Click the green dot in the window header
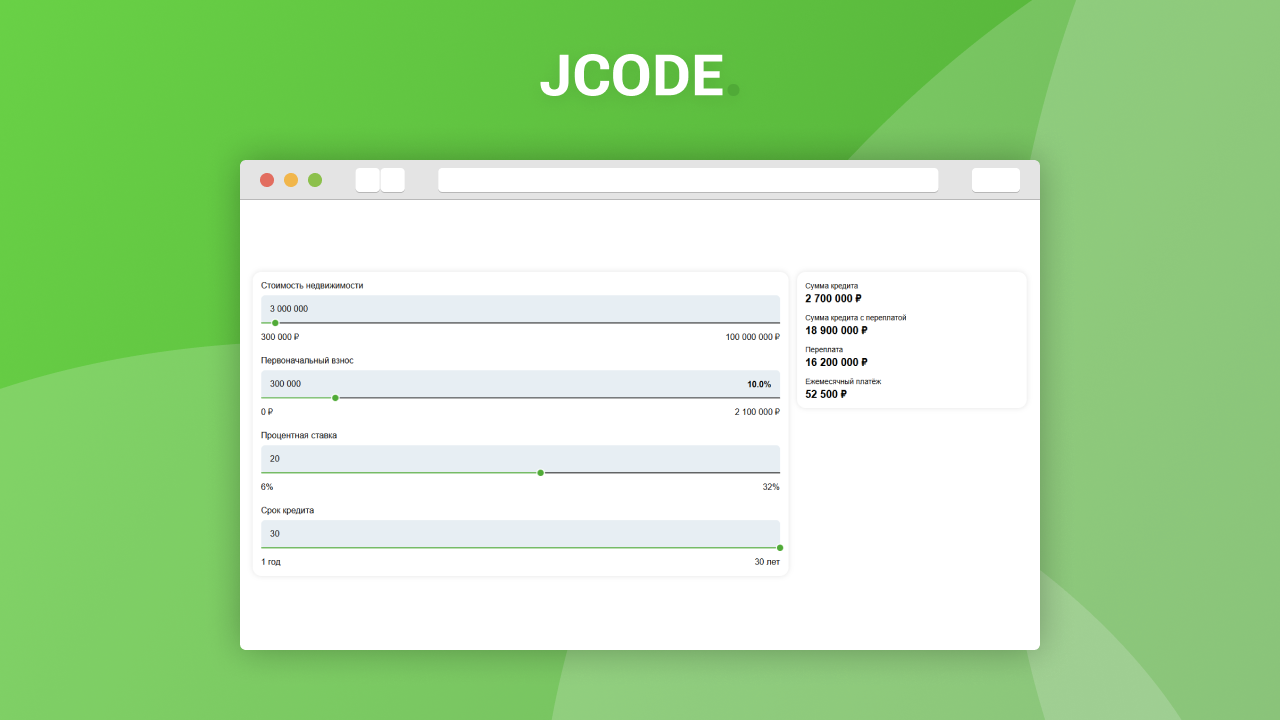This screenshot has width=1280, height=720. tap(315, 180)
